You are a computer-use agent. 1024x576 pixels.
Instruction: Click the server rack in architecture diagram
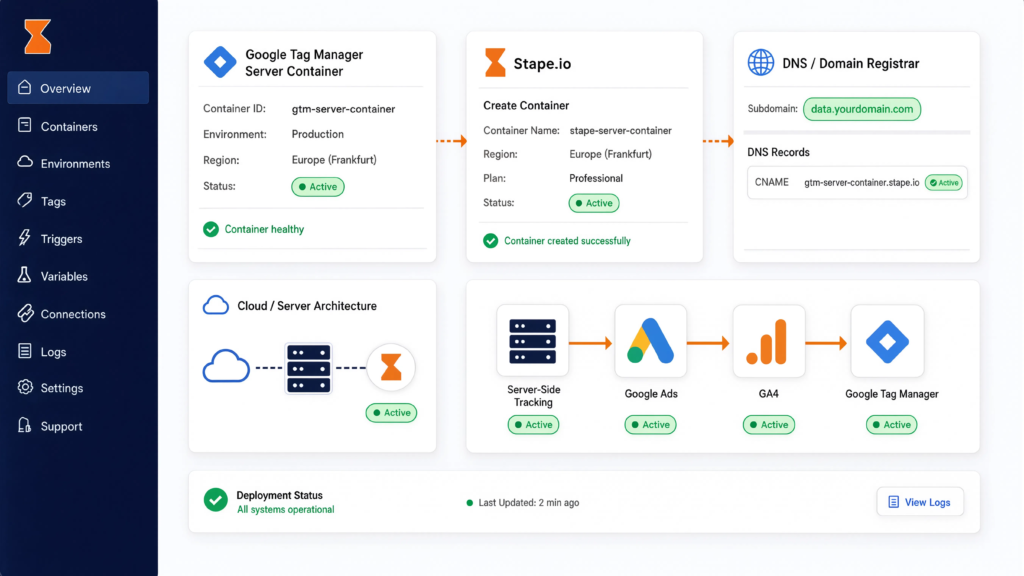pos(309,368)
